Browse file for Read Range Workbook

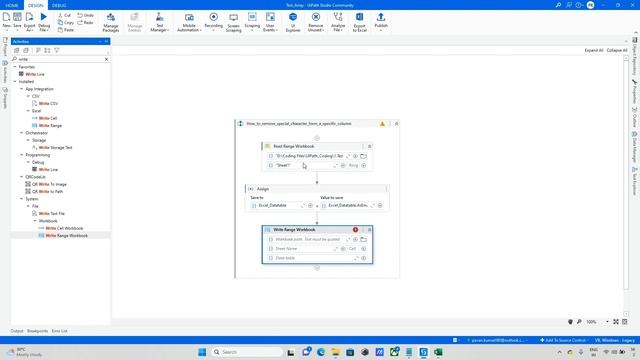(x=363, y=156)
